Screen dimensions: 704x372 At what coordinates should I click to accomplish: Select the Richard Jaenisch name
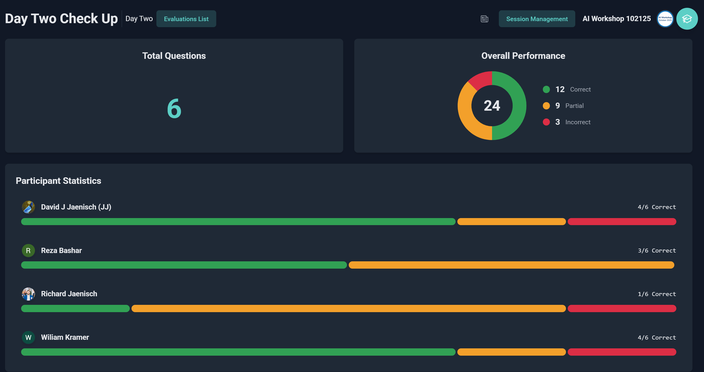(69, 294)
